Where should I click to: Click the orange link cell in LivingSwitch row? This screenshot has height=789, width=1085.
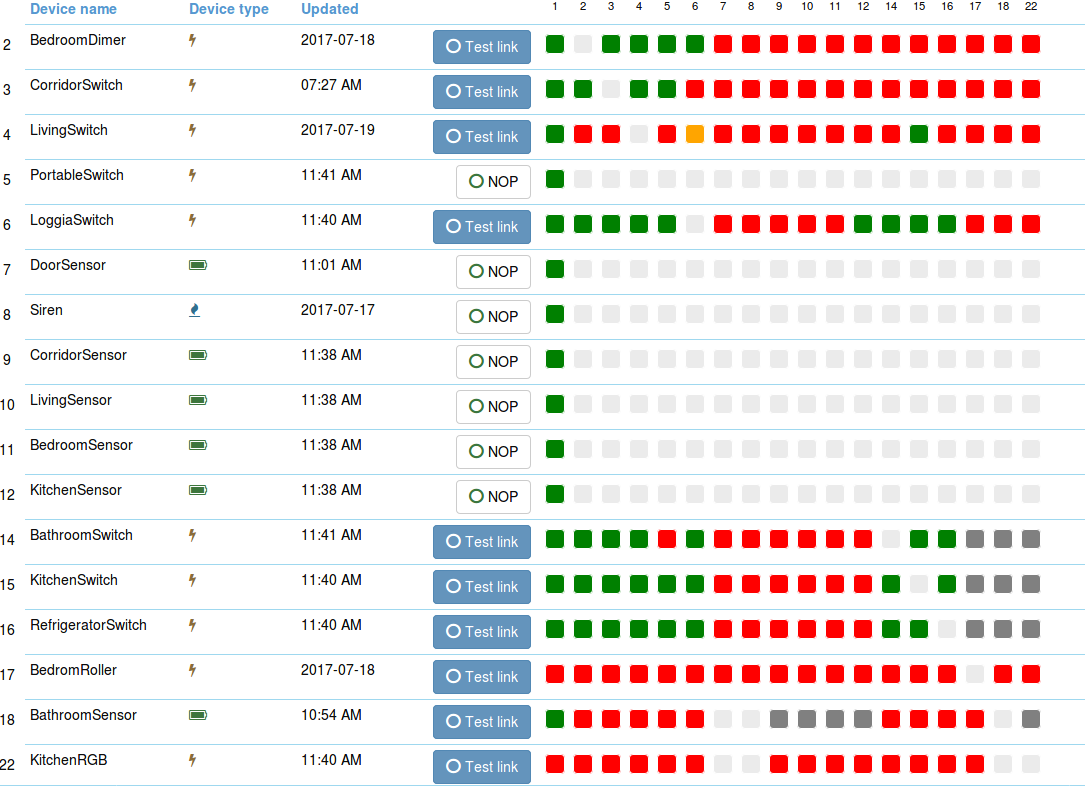695,134
